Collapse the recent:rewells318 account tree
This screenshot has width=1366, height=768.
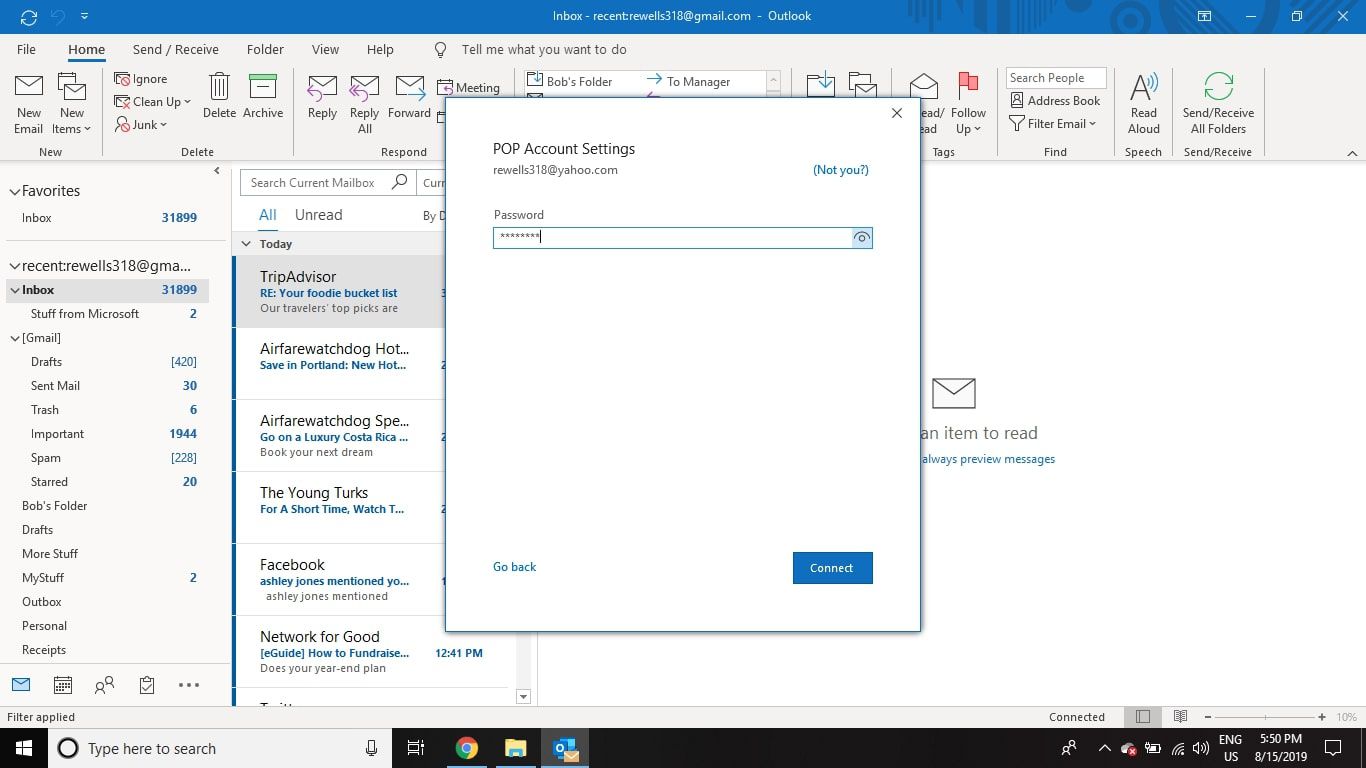pyautogui.click(x=14, y=266)
